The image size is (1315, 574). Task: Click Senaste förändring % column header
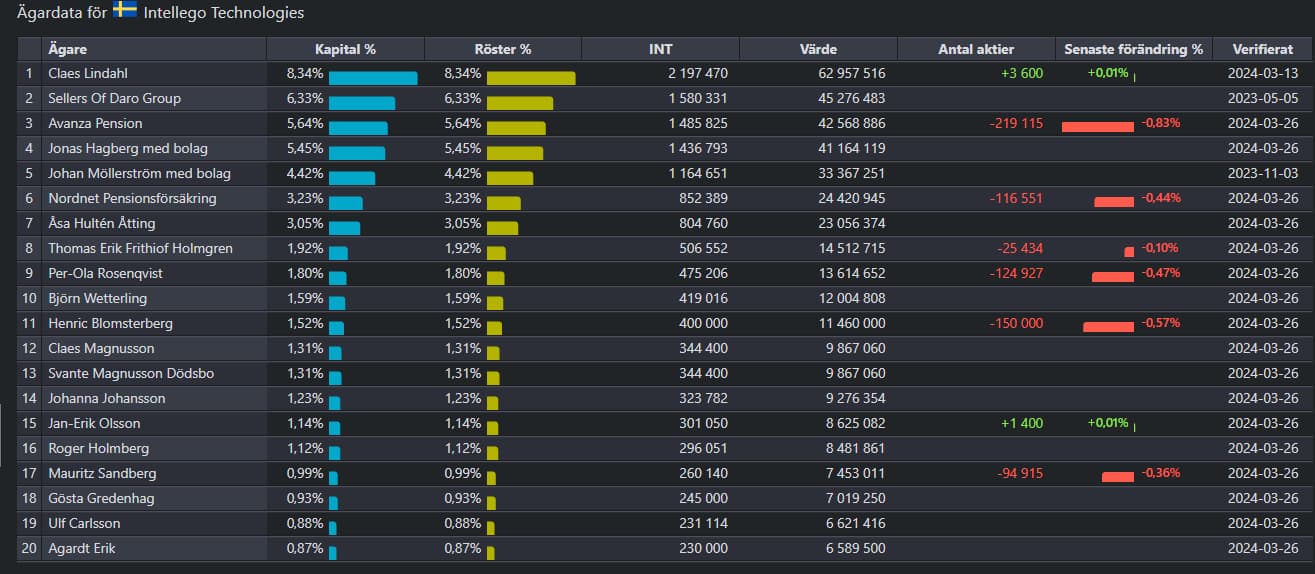point(1133,49)
